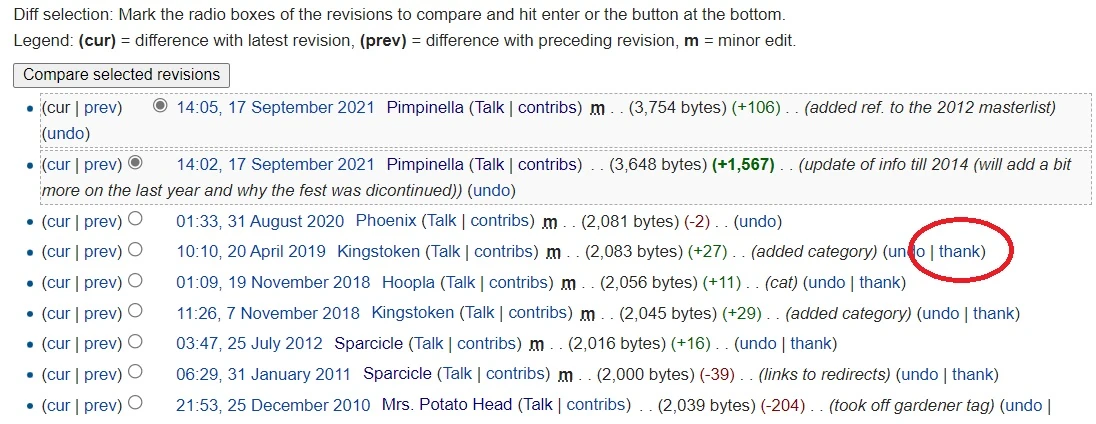Select radio for 14:05, 17 September 2021 revision
1096x424 pixels.
click(x=160, y=106)
